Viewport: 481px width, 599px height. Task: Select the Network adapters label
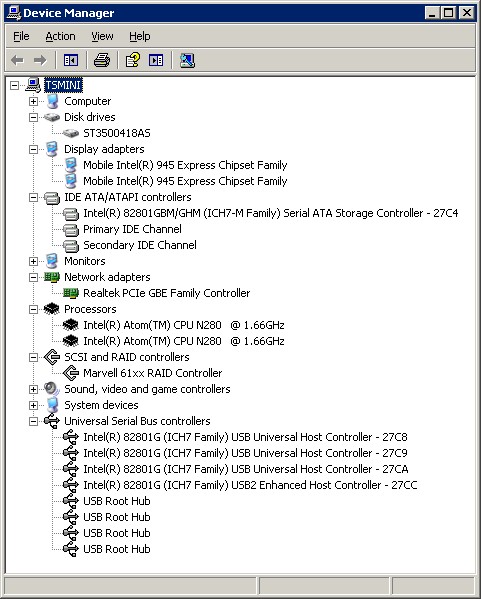[x=107, y=277]
